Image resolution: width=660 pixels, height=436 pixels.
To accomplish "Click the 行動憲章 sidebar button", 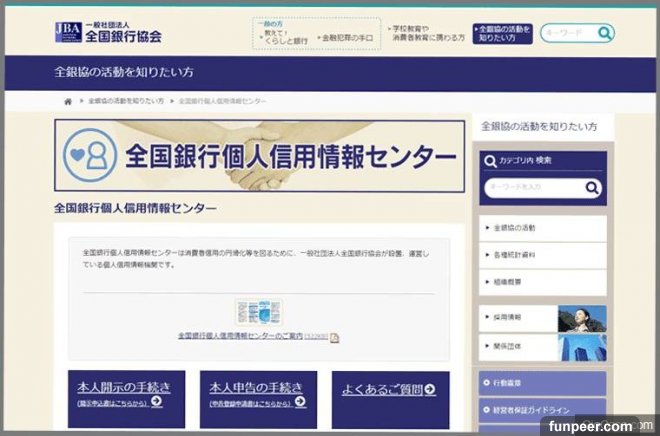I will click(542, 382).
